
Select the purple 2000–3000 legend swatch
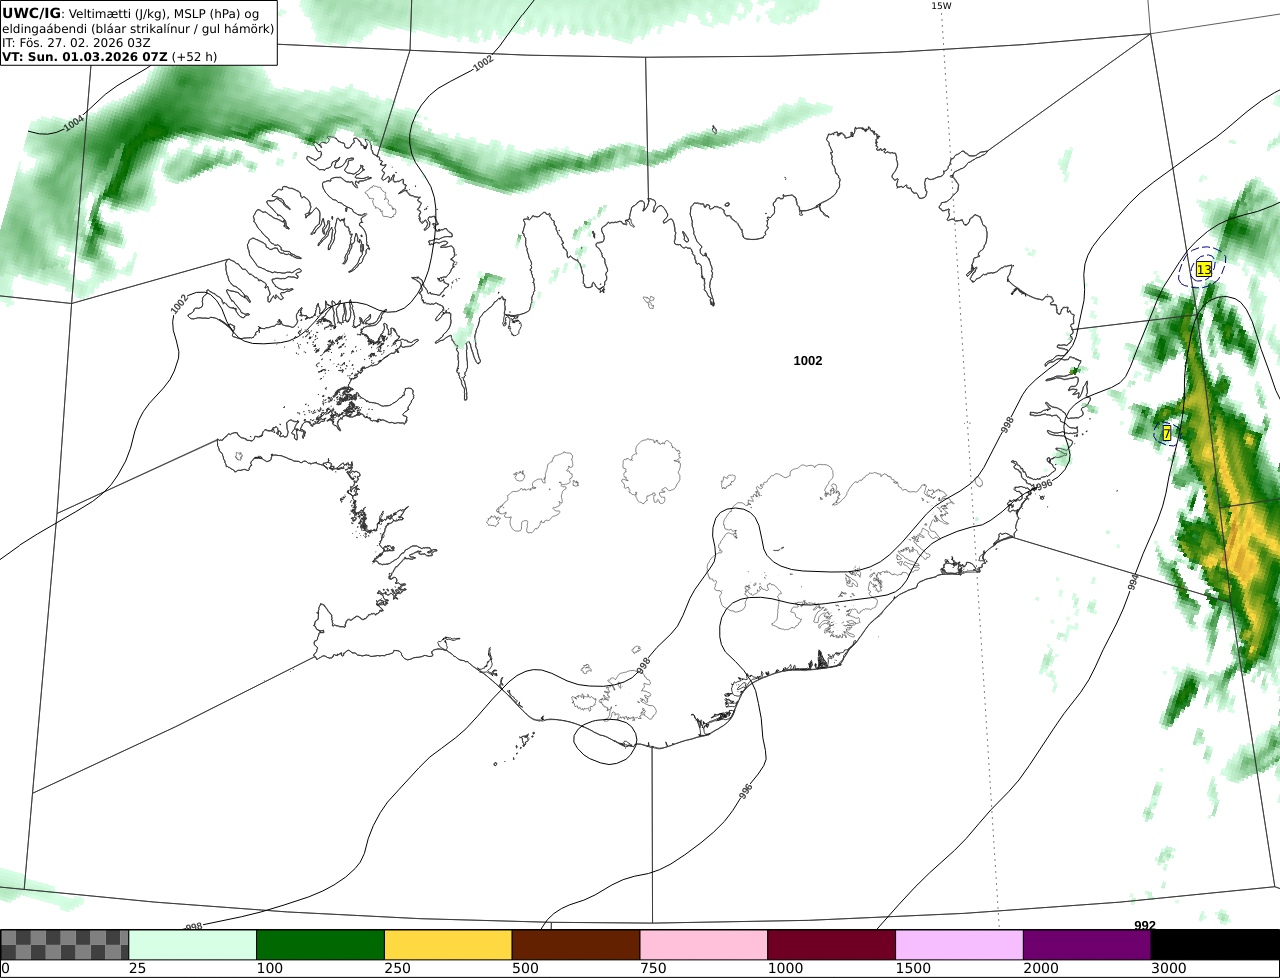(1087, 945)
